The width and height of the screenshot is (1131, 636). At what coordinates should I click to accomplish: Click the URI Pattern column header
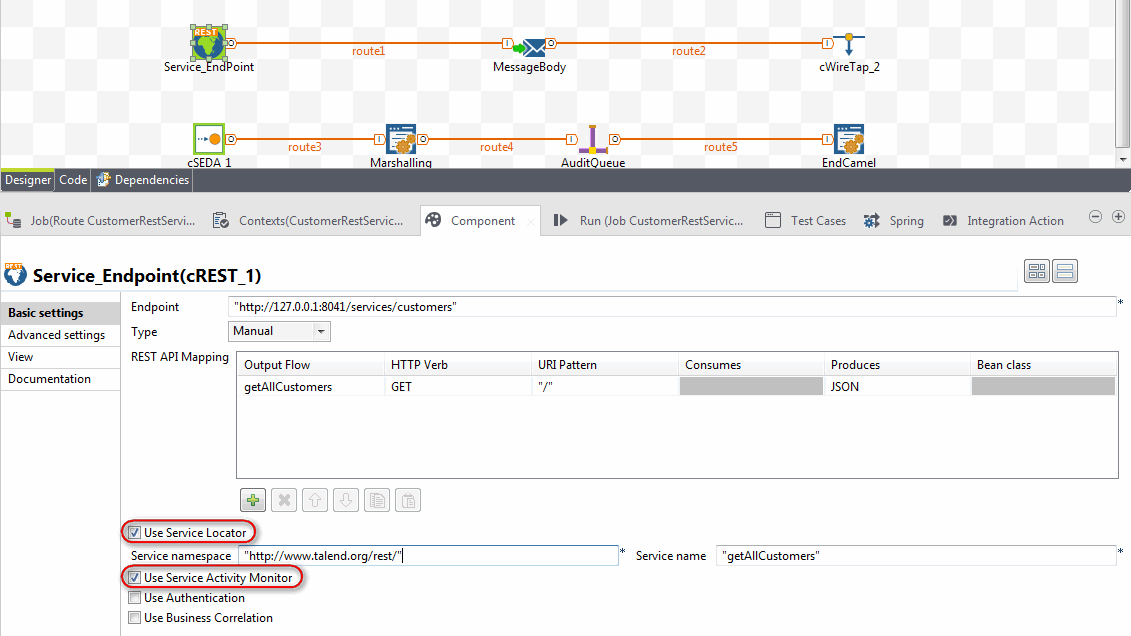point(604,365)
